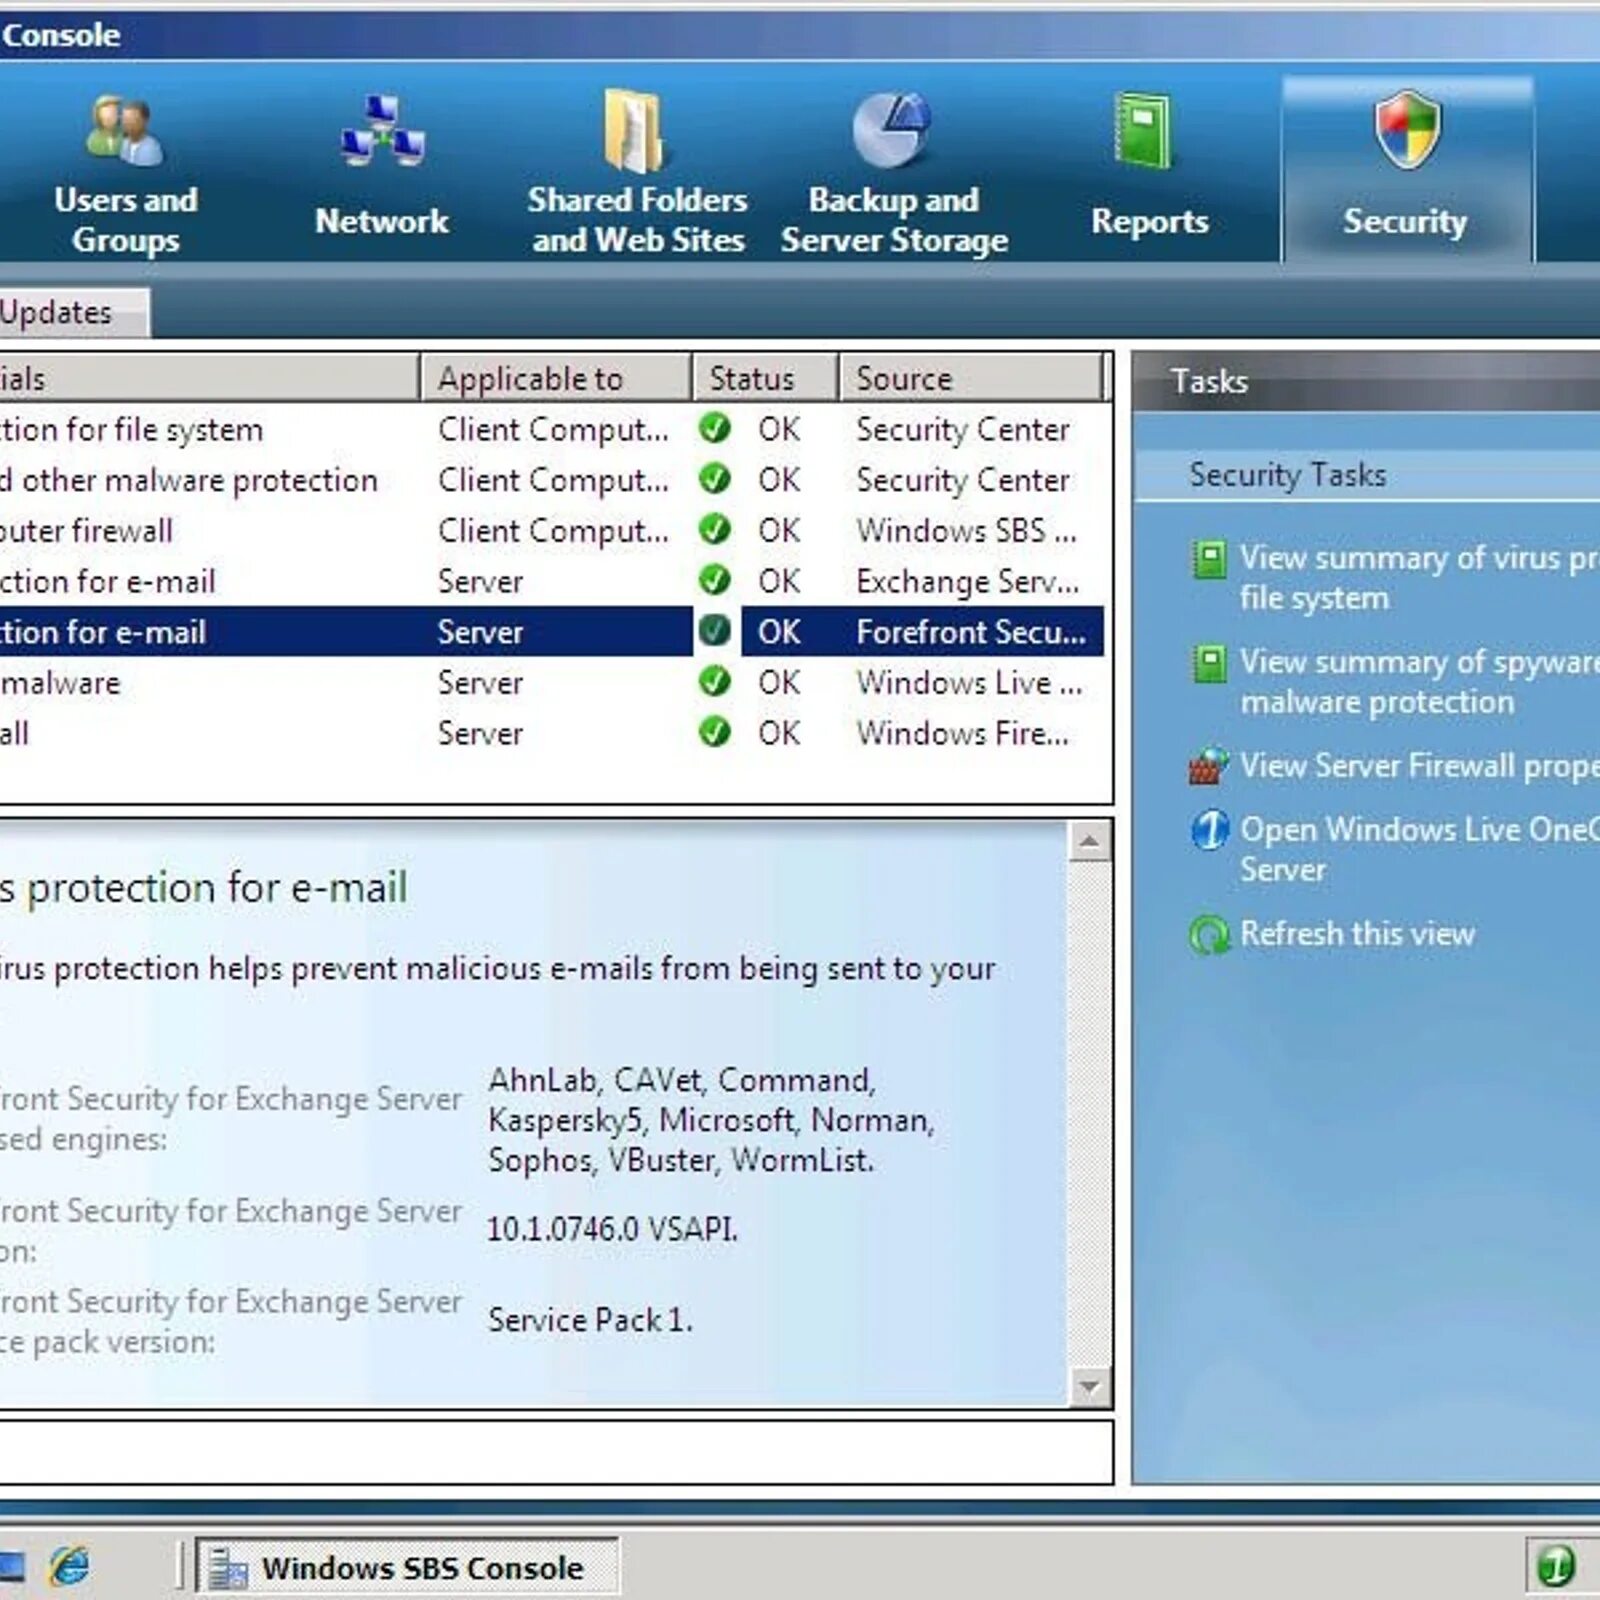Viewport: 1600px width, 1600px height.
Task: Click the Backup and Server Storage icon
Action: coord(892,130)
